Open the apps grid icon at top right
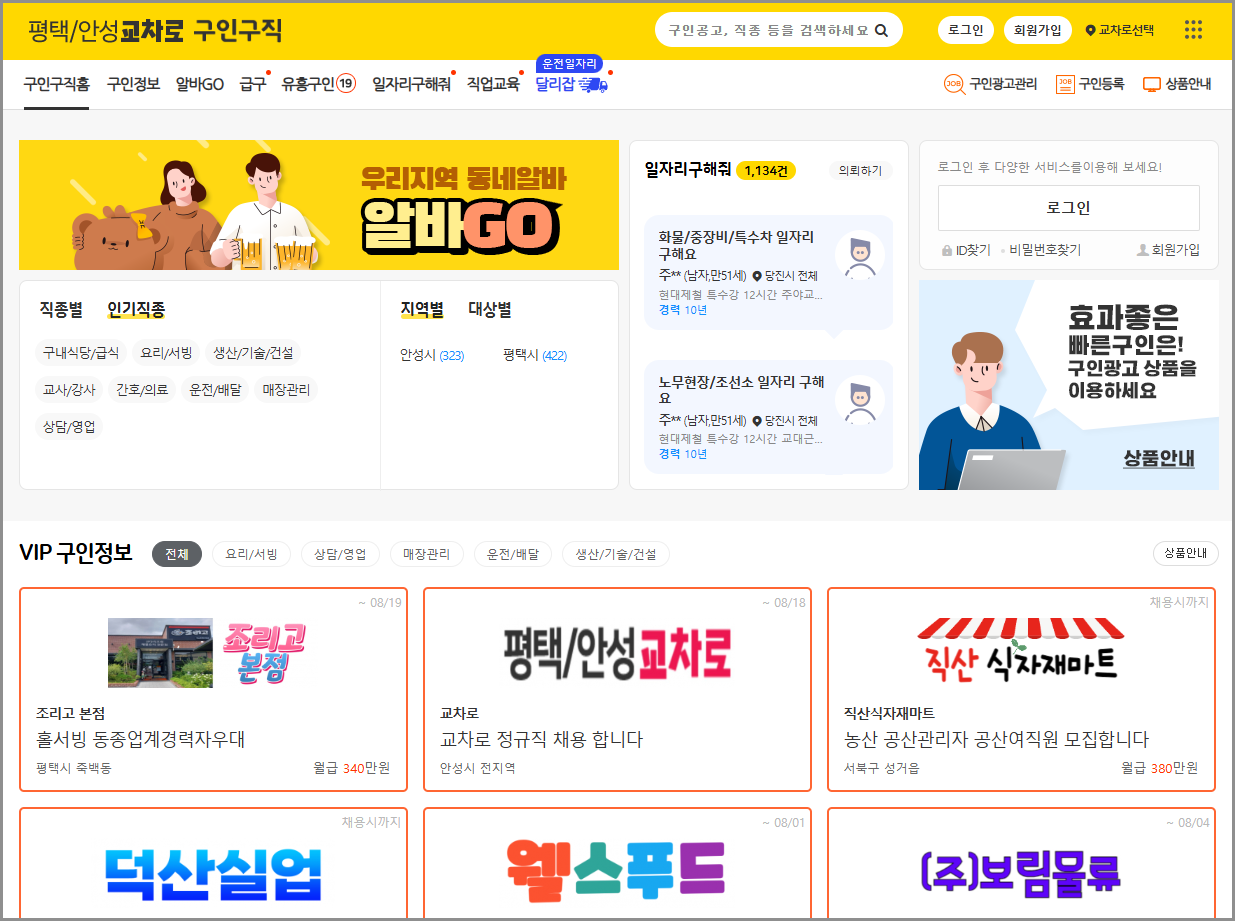The height and width of the screenshot is (921, 1235). (x=1193, y=30)
